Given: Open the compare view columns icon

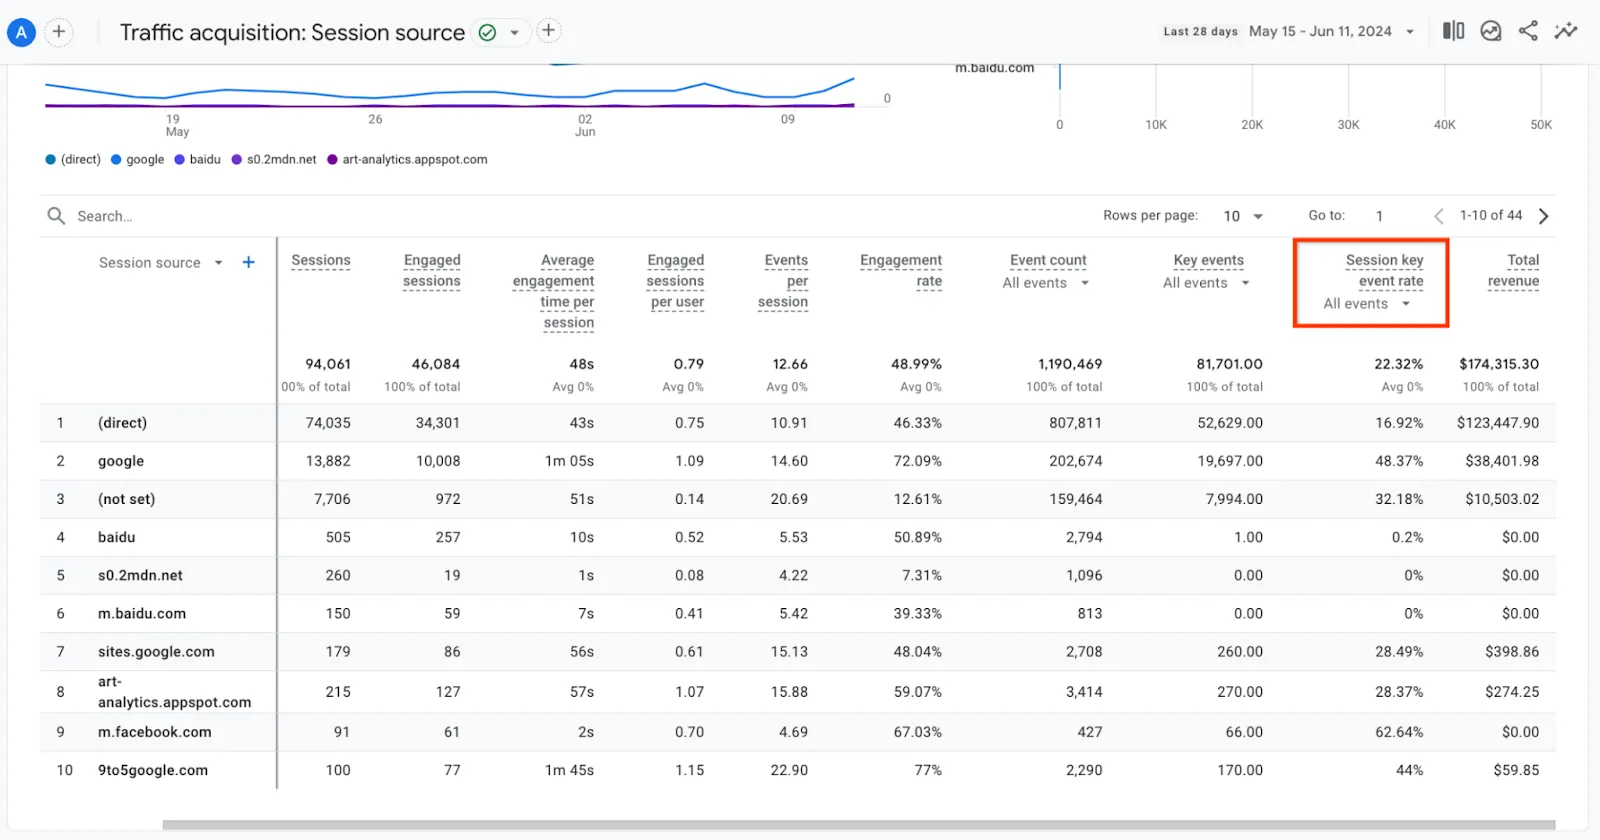Looking at the screenshot, I should pos(1453,31).
